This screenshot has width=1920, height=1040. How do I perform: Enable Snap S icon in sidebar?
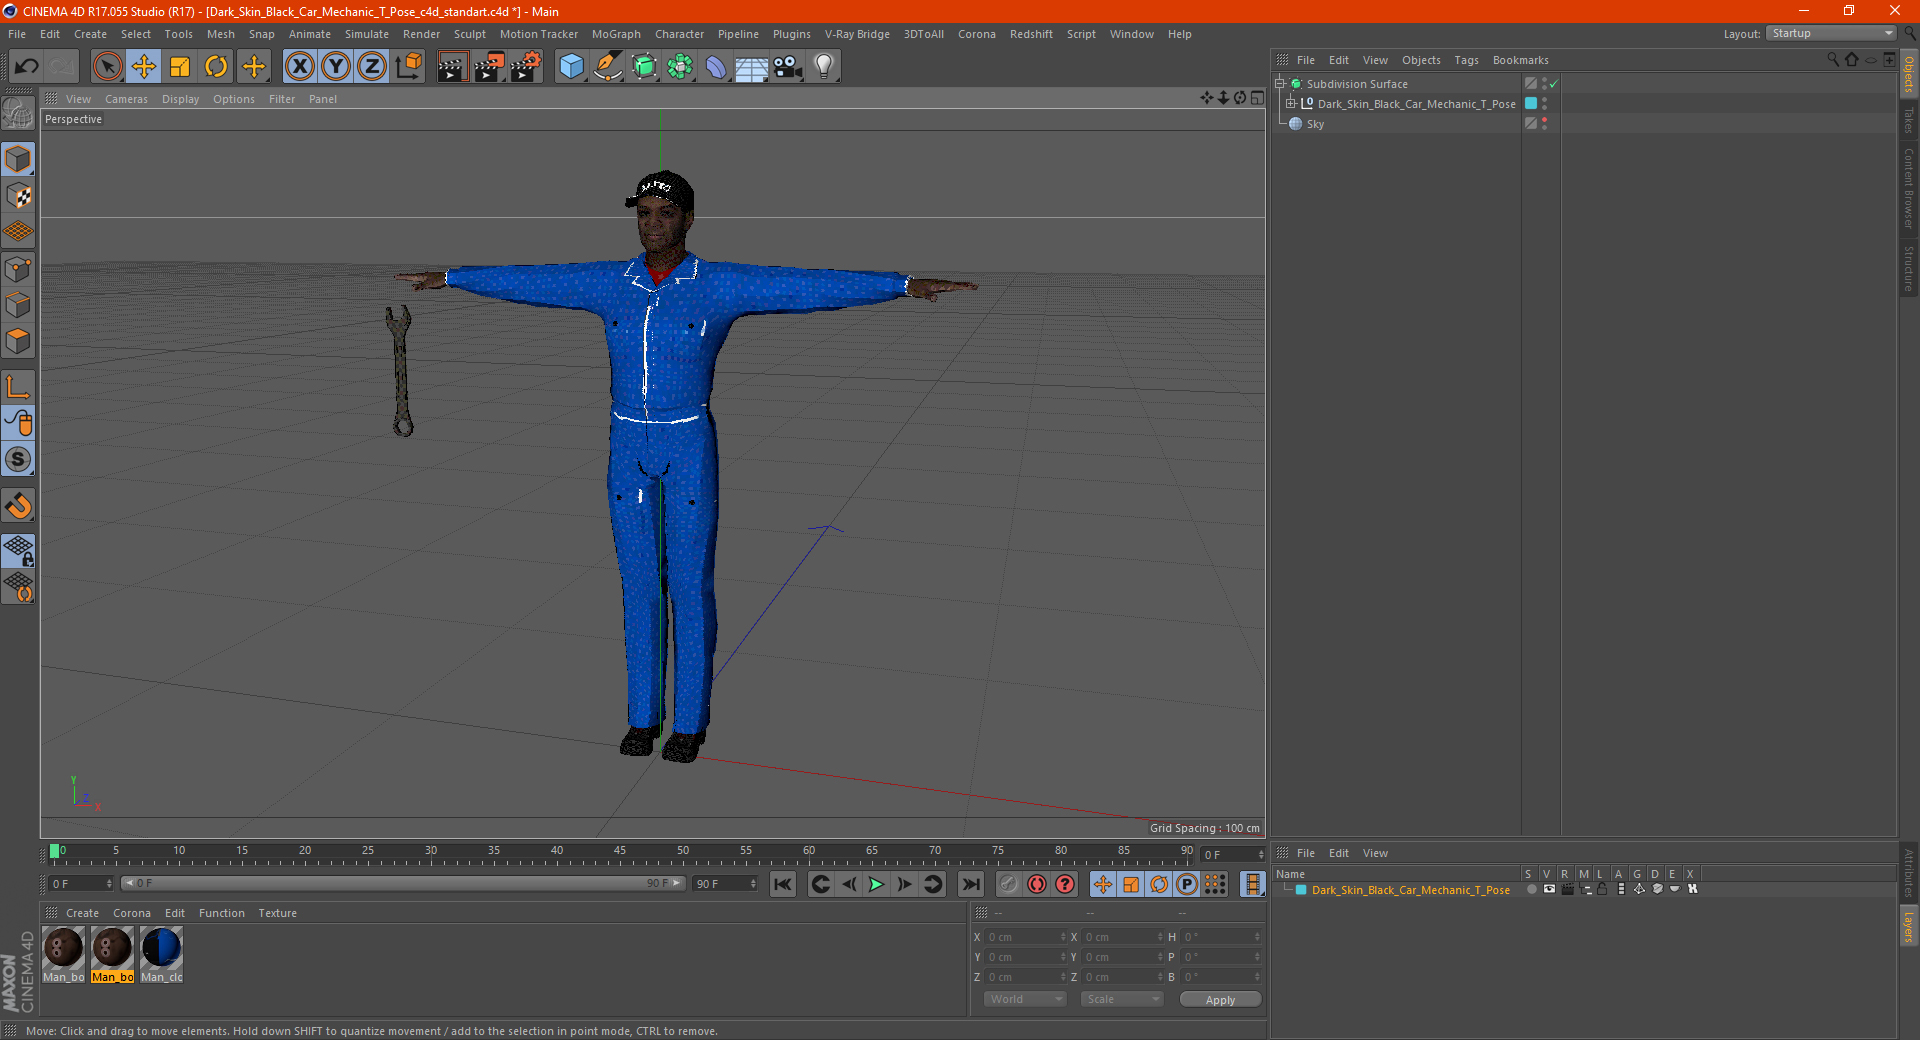tap(18, 459)
